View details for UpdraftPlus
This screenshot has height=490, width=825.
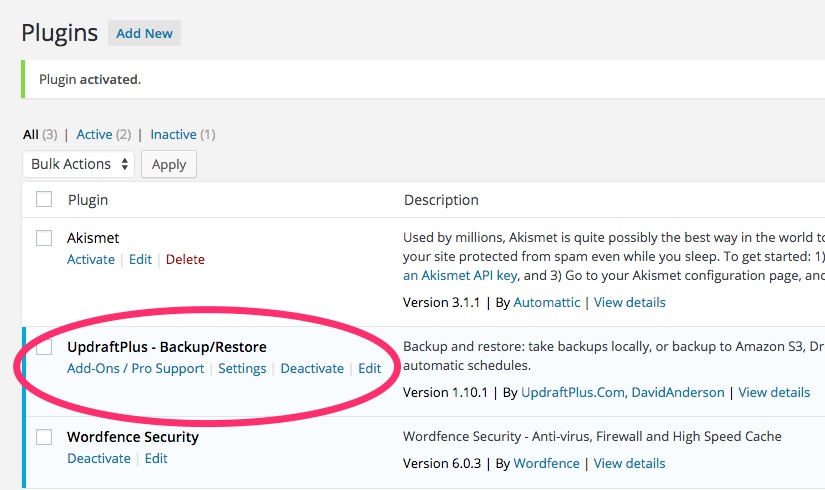coord(774,393)
